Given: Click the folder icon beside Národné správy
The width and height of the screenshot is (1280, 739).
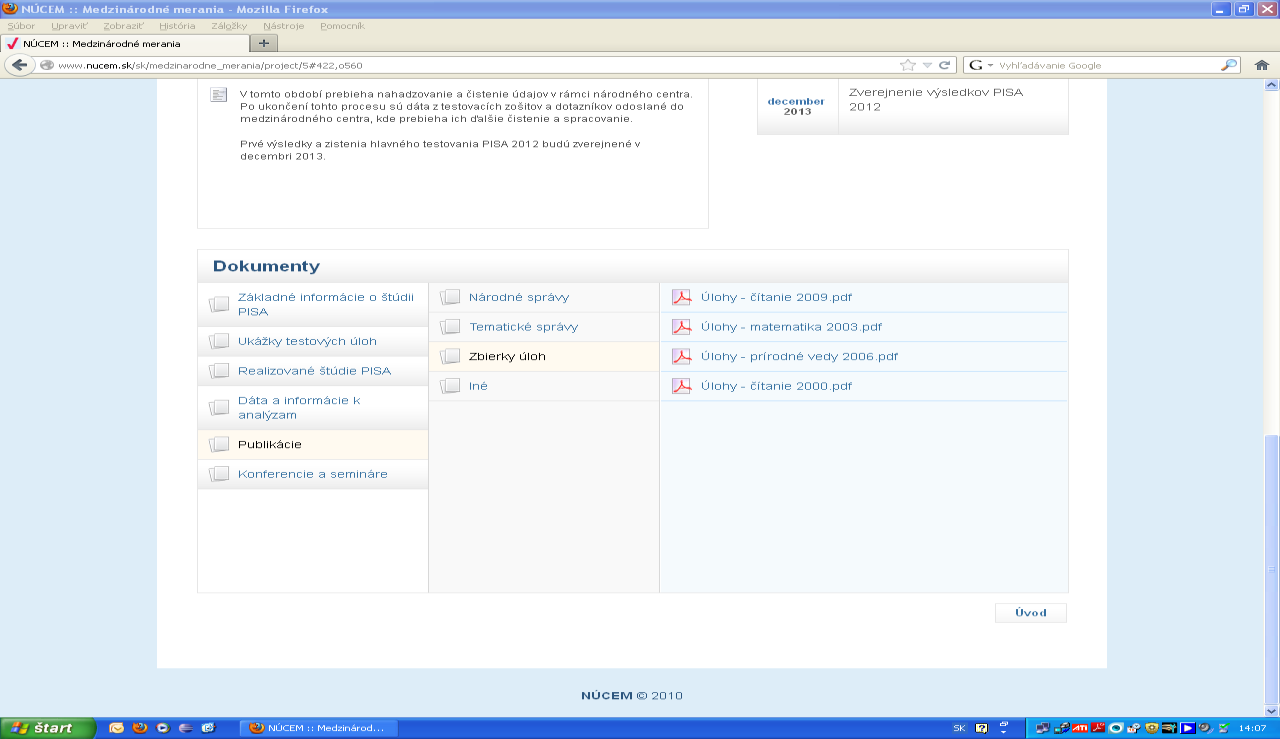Looking at the screenshot, I should point(450,297).
